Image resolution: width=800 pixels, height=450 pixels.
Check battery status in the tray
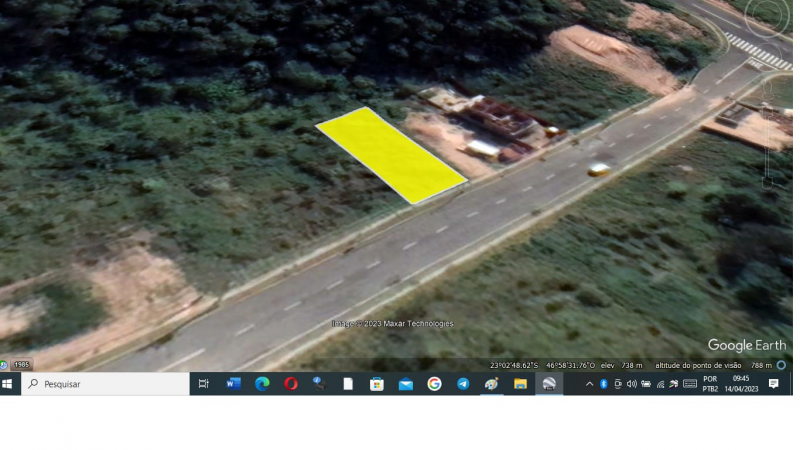(646, 384)
